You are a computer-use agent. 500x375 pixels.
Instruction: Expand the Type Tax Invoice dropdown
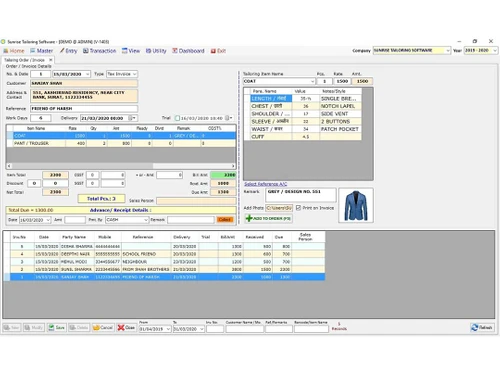[x=134, y=74]
